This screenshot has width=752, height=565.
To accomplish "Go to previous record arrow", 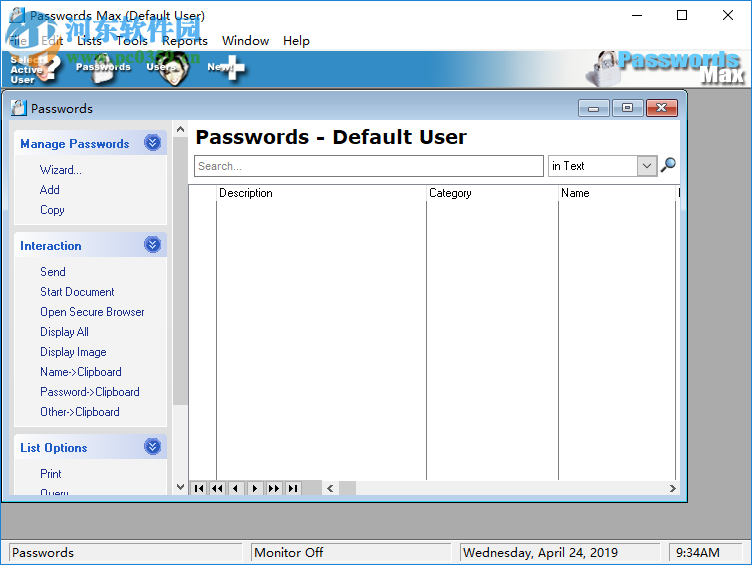I will (x=235, y=488).
